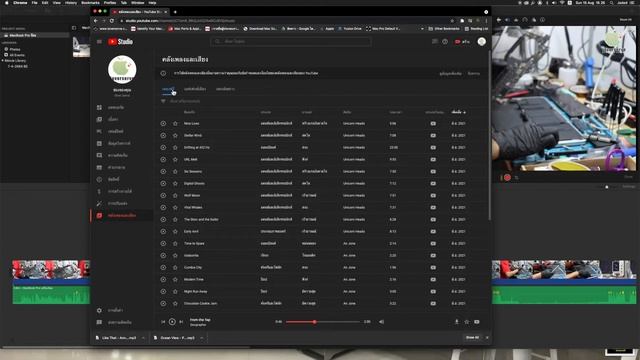Screen dimensions: 640x360
Task: Expand iMovie Library in iMovie sidebar
Action: [x=2, y=60]
